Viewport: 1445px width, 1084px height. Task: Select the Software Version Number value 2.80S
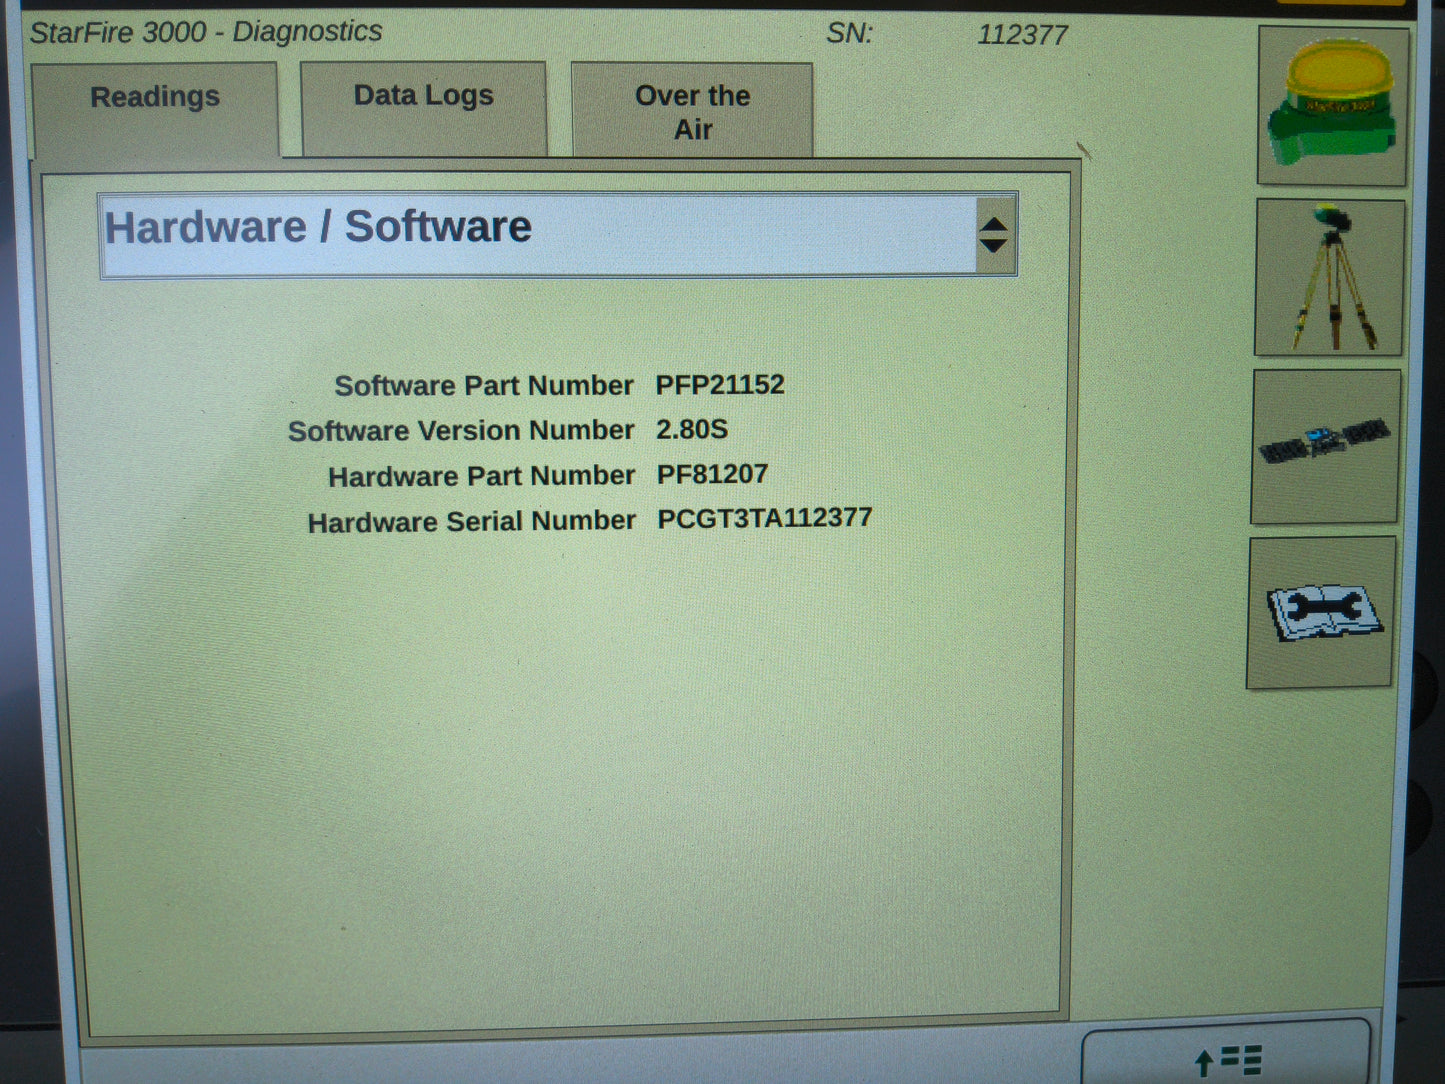coord(692,430)
